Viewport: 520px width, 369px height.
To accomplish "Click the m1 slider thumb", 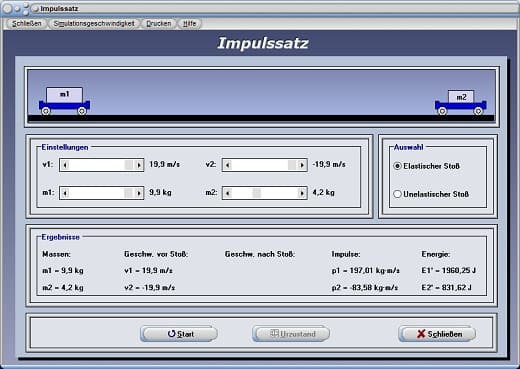I will pos(128,193).
